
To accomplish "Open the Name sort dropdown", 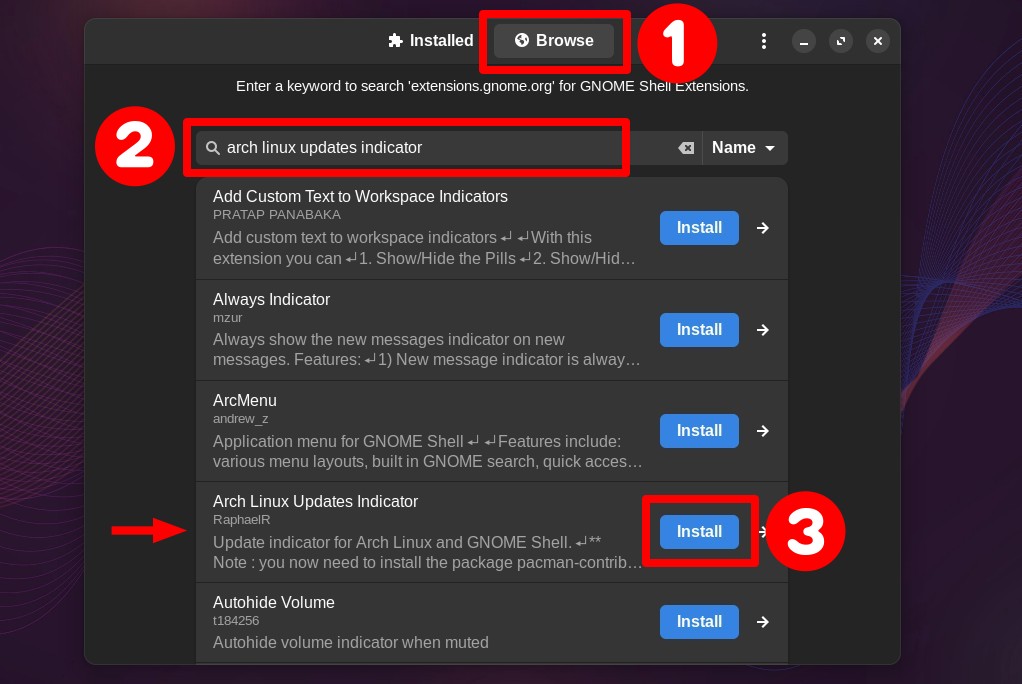I will click(744, 148).
